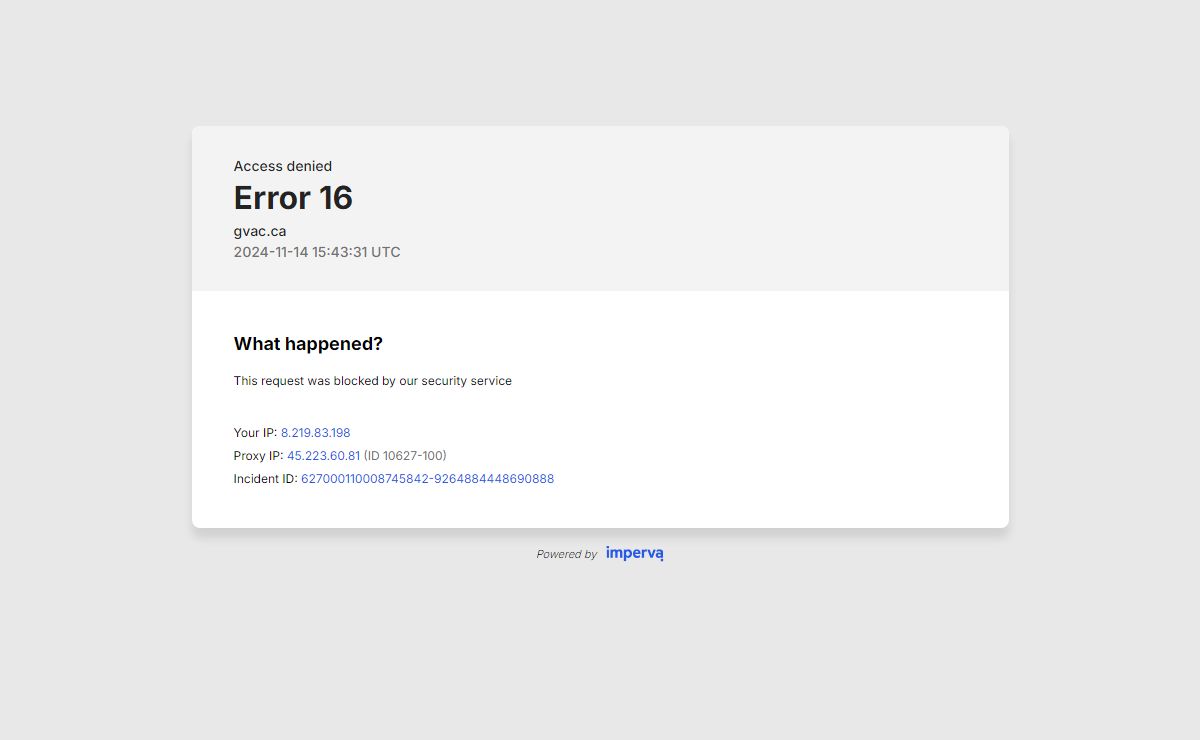Click the 'What happened?' heading

[308, 344]
